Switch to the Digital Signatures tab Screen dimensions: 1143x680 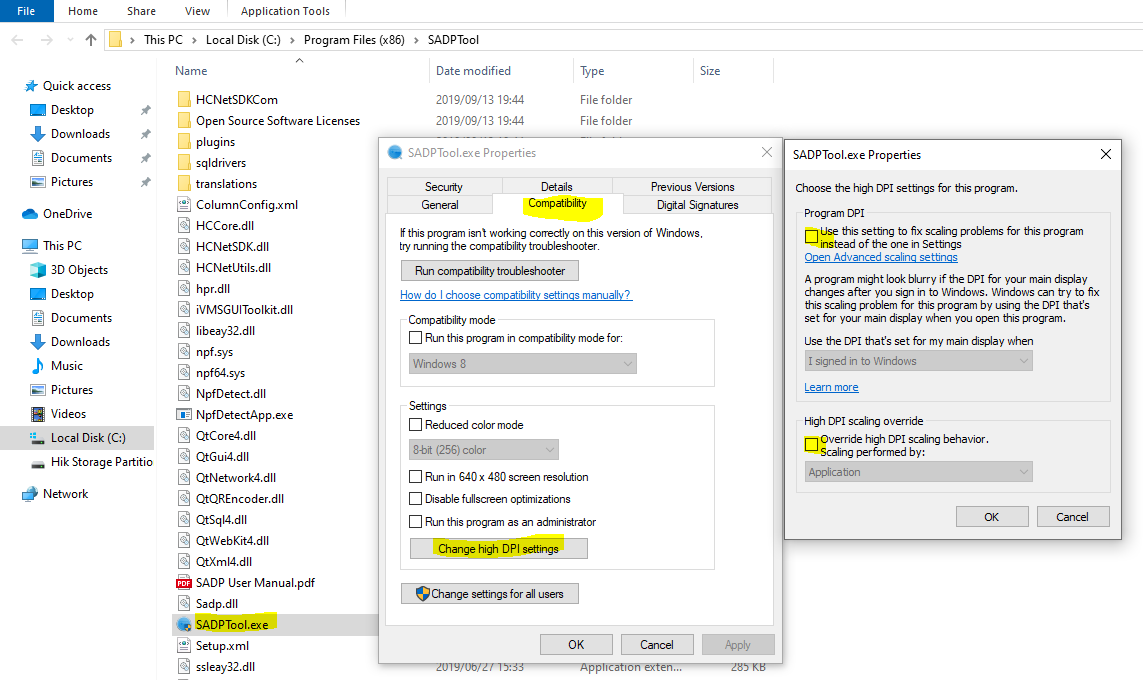click(x=697, y=205)
